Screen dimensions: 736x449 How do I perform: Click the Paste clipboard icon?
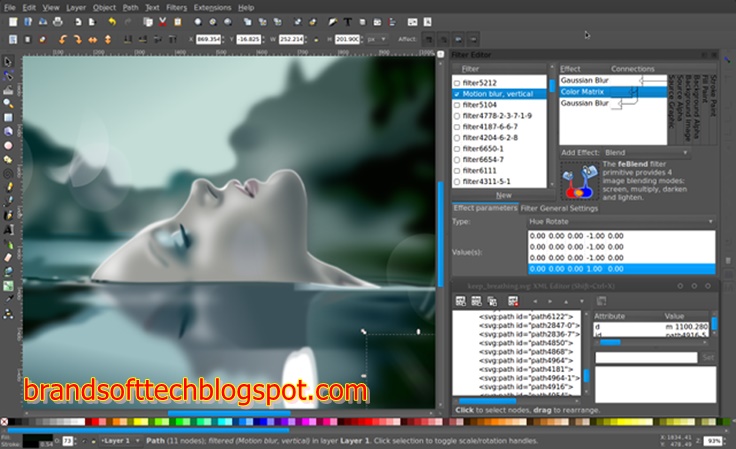tap(177, 22)
